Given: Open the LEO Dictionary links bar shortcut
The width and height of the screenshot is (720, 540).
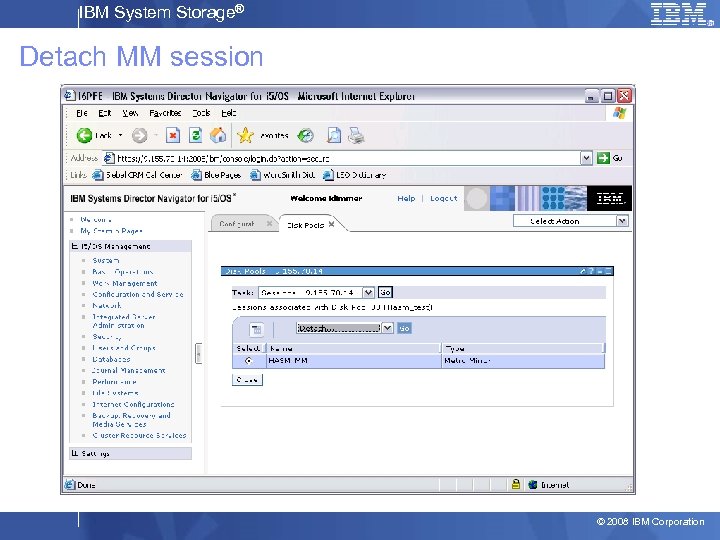Looking at the screenshot, I should point(354,175).
